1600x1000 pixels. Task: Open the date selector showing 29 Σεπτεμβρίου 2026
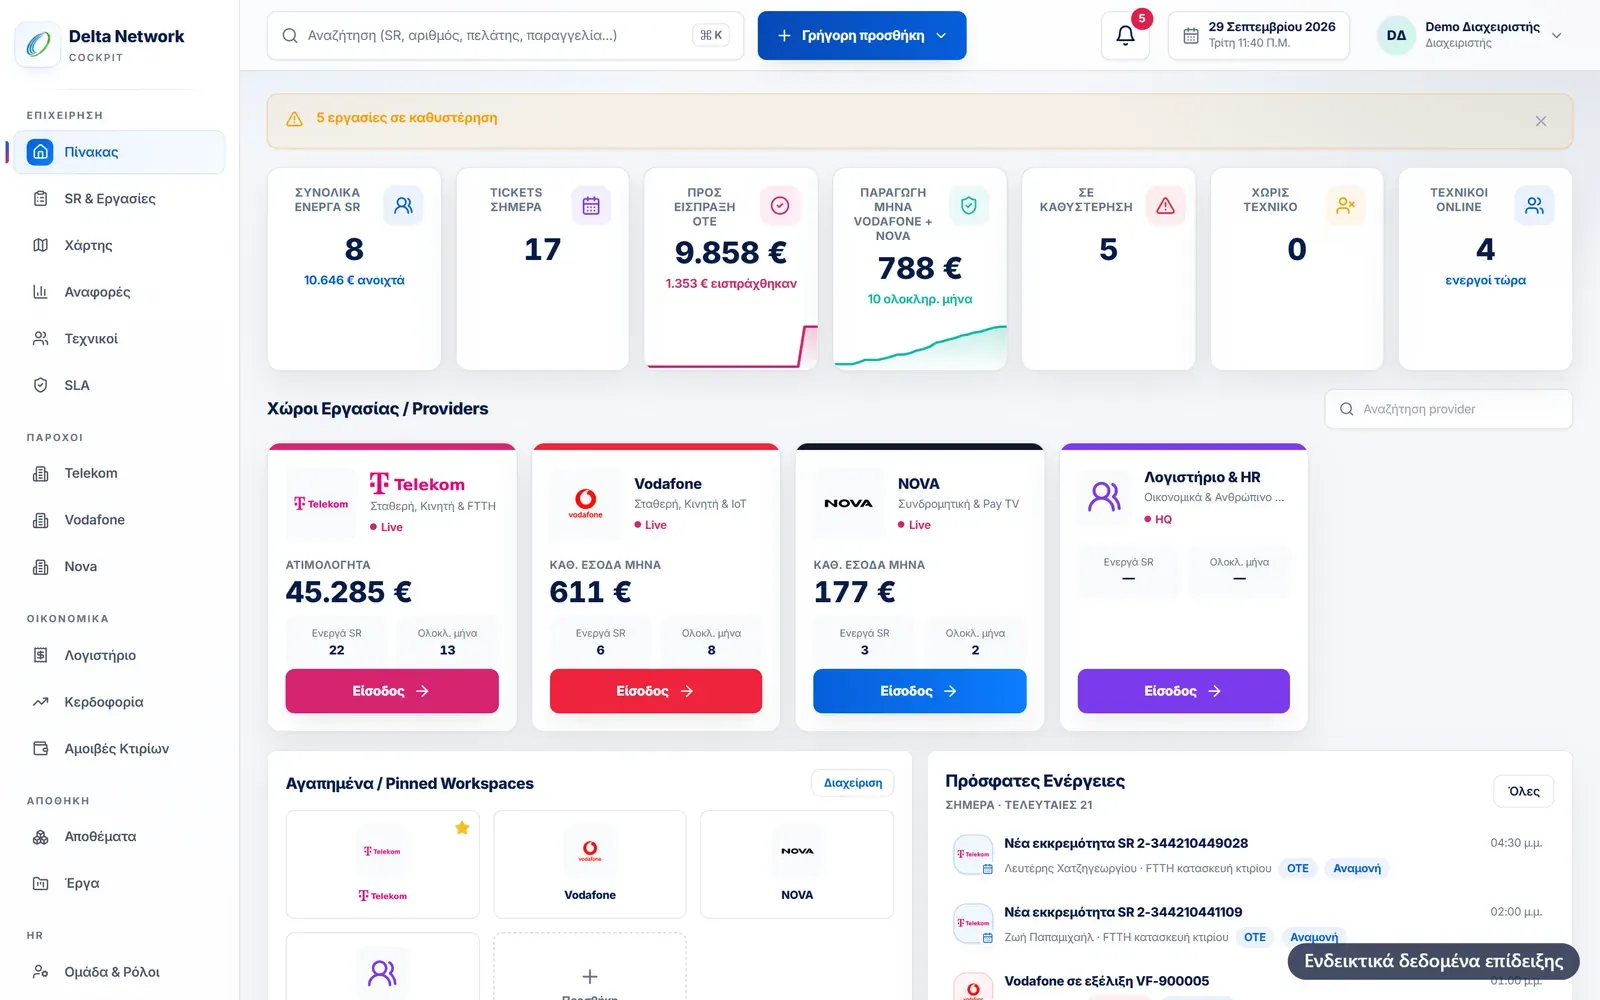coord(1259,36)
